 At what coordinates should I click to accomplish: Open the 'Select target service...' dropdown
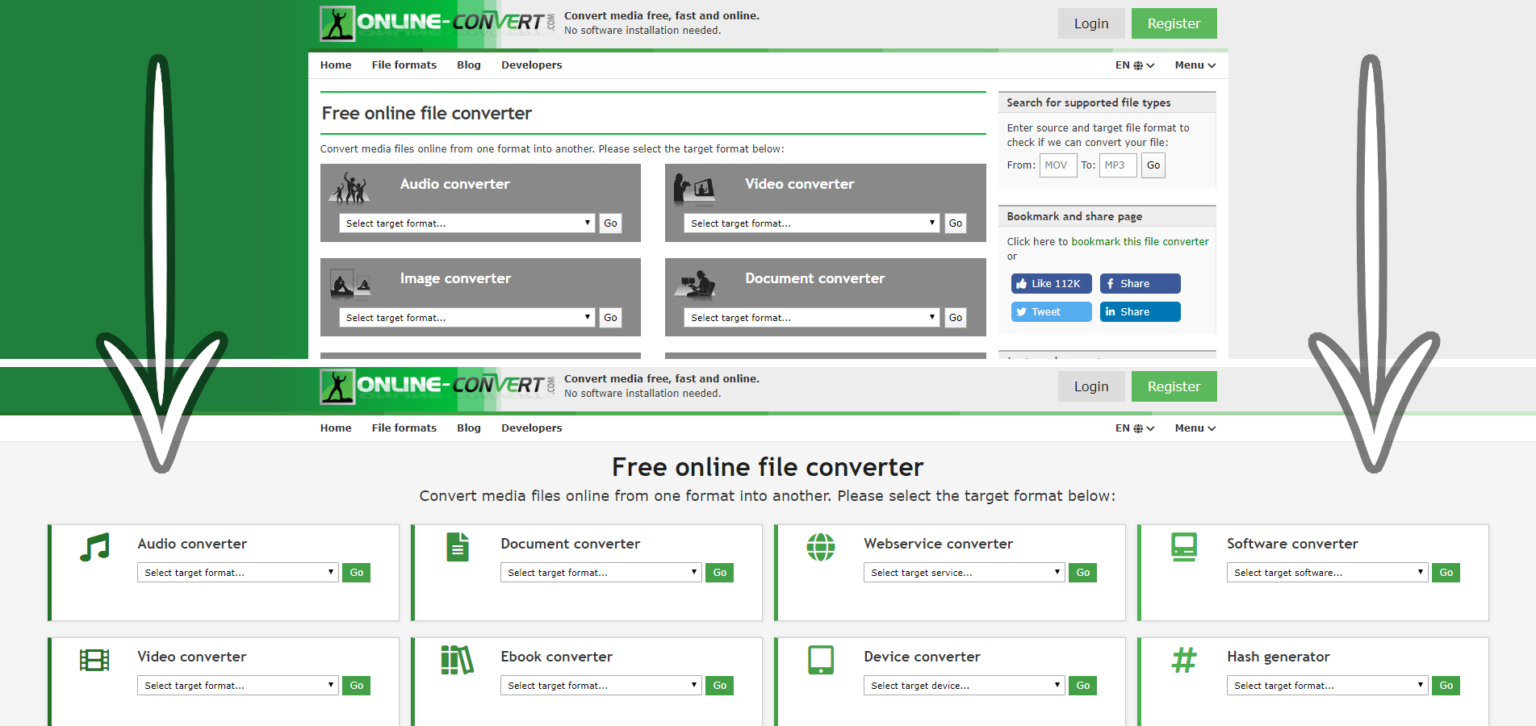coord(964,573)
